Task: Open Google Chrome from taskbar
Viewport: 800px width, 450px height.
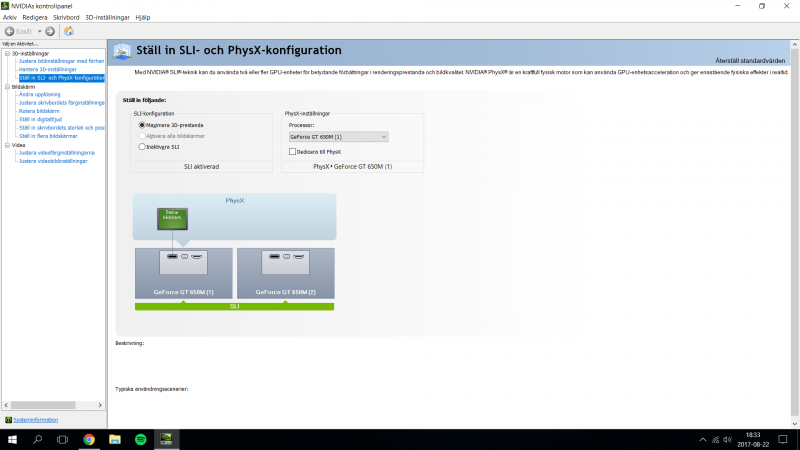Action: click(x=89, y=439)
